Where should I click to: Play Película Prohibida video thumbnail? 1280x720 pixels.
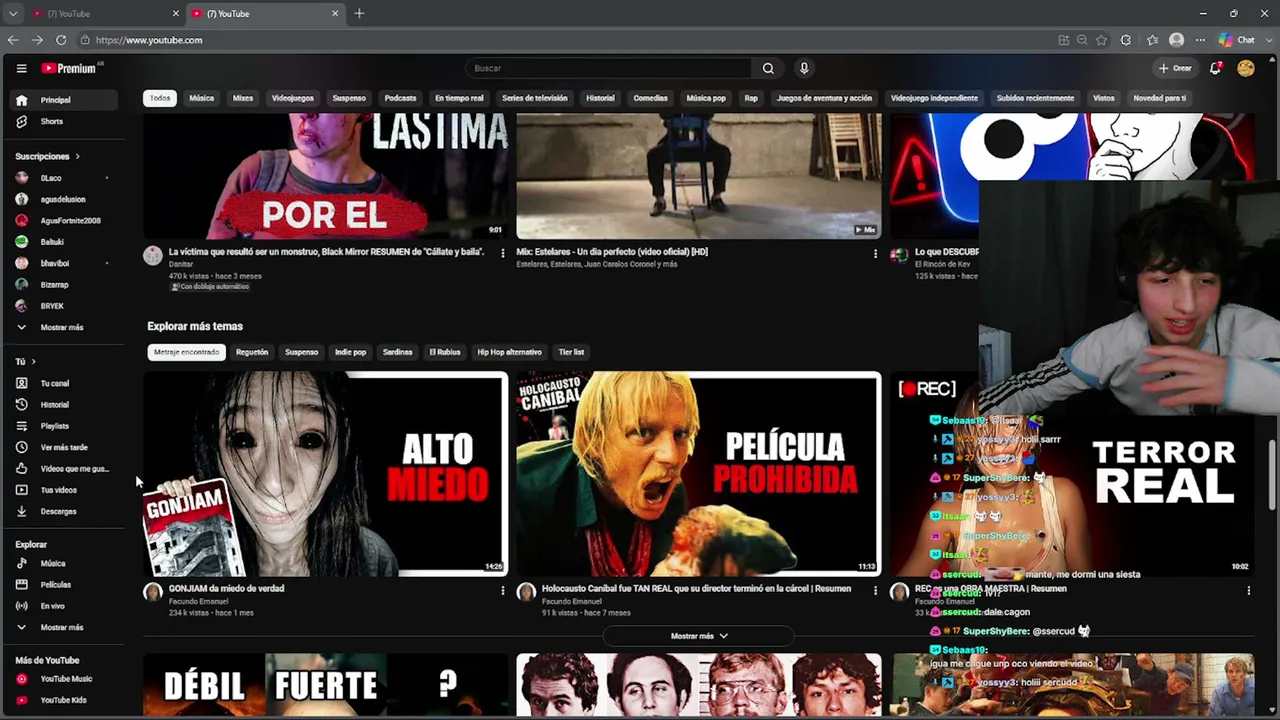[x=698, y=474]
